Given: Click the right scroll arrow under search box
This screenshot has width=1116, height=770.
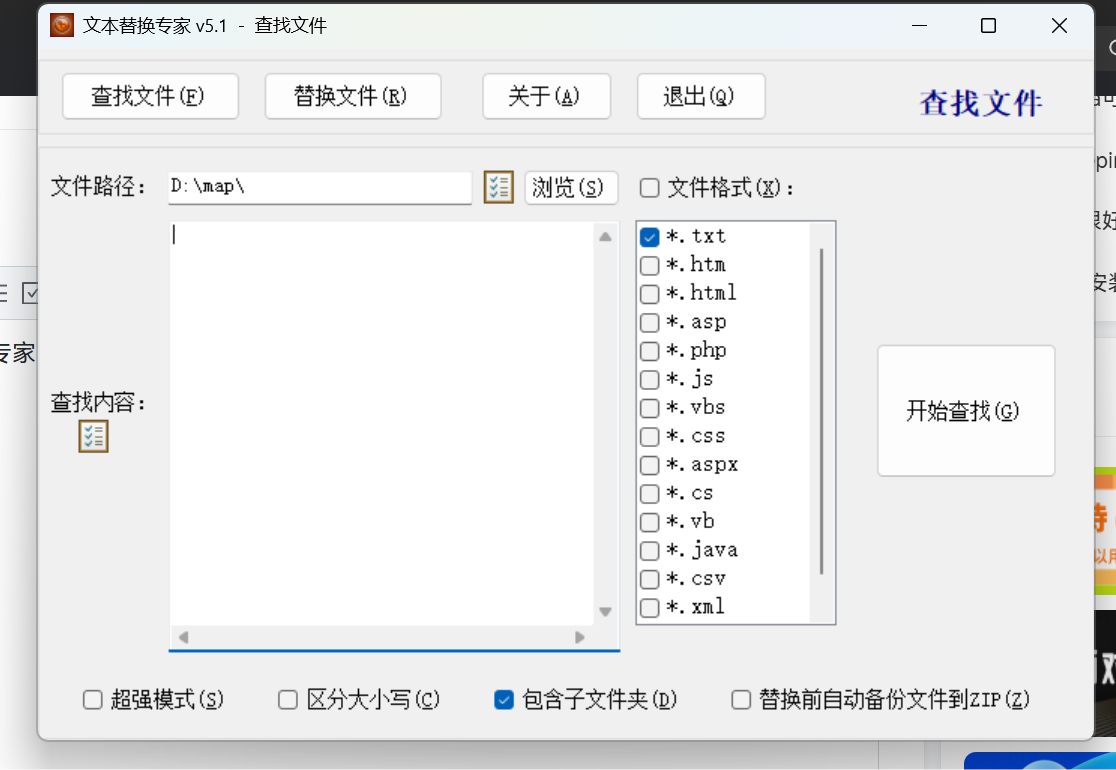Looking at the screenshot, I should 579,637.
